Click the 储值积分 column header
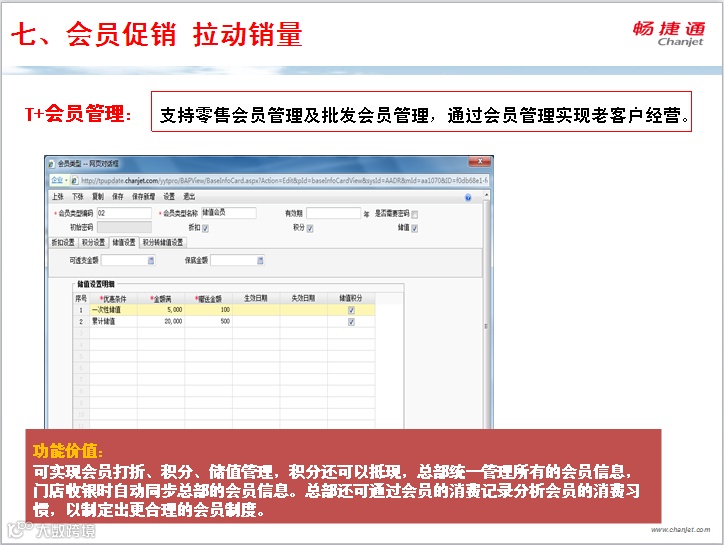Screen dimensions: 724x545 pyautogui.click(x=351, y=298)
